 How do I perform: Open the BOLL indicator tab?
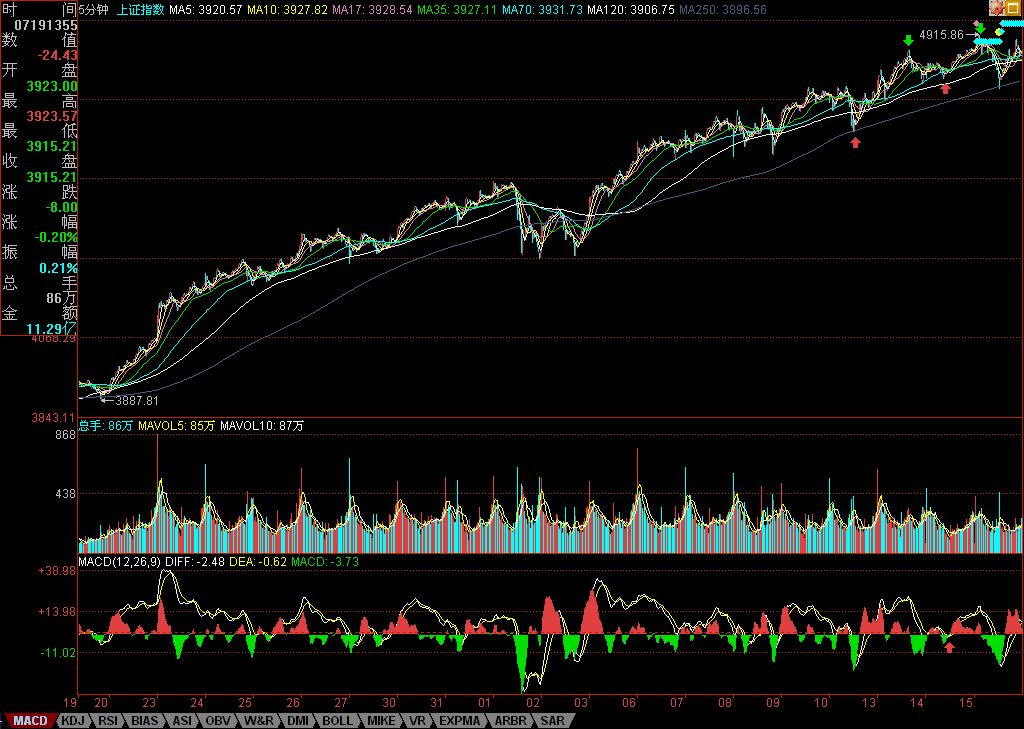coord(337,720)
